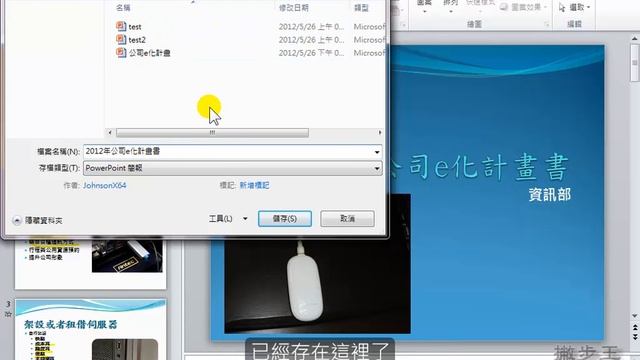Sort files by the 修改日期 column header

pyautogui.click(x=293, y=8)
